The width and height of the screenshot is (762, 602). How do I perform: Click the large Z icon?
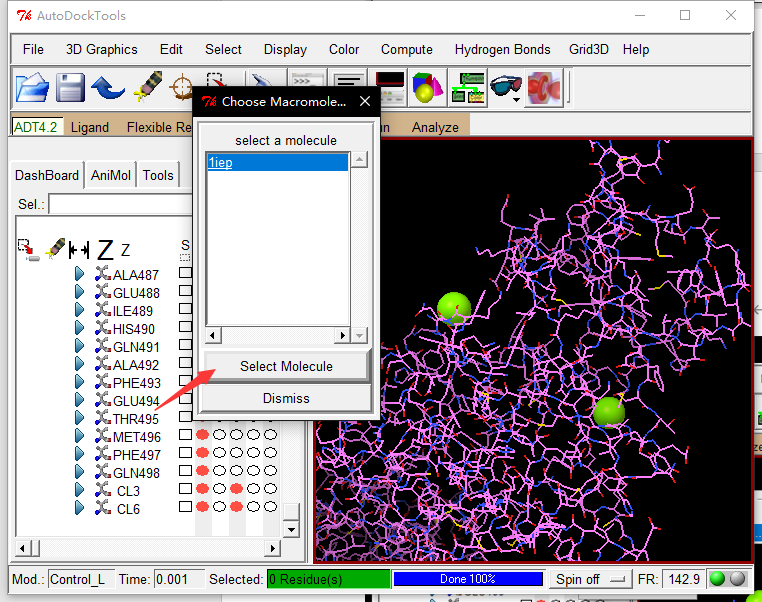pos(105,250)
